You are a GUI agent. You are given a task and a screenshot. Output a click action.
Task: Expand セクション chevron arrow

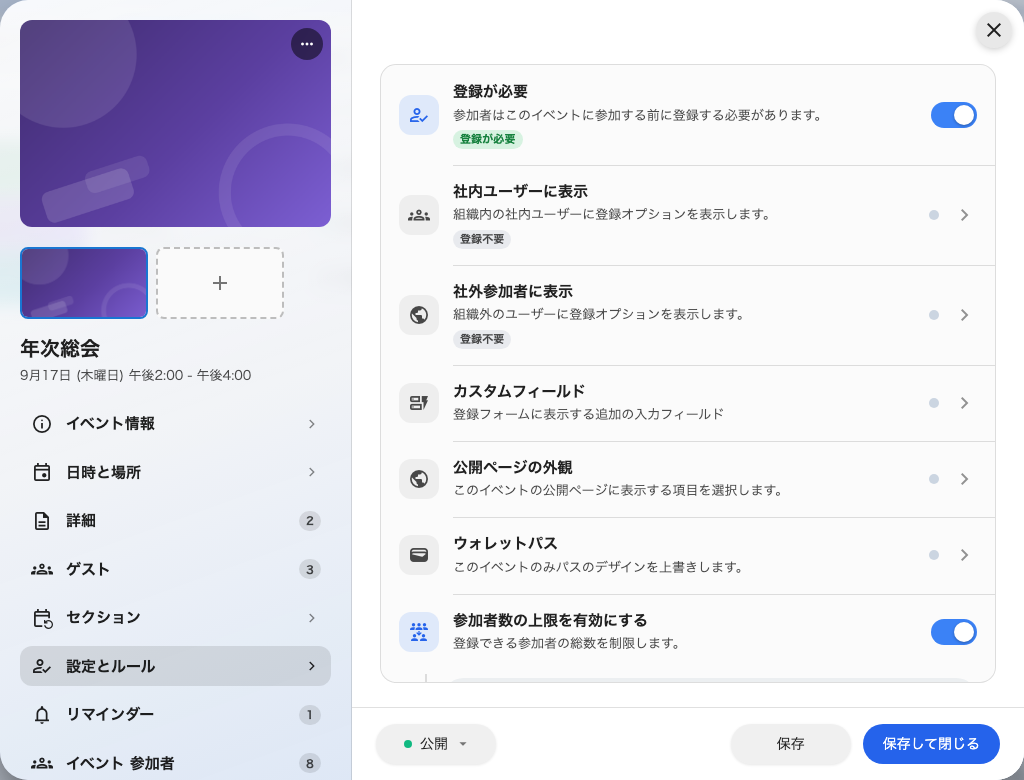312,618
